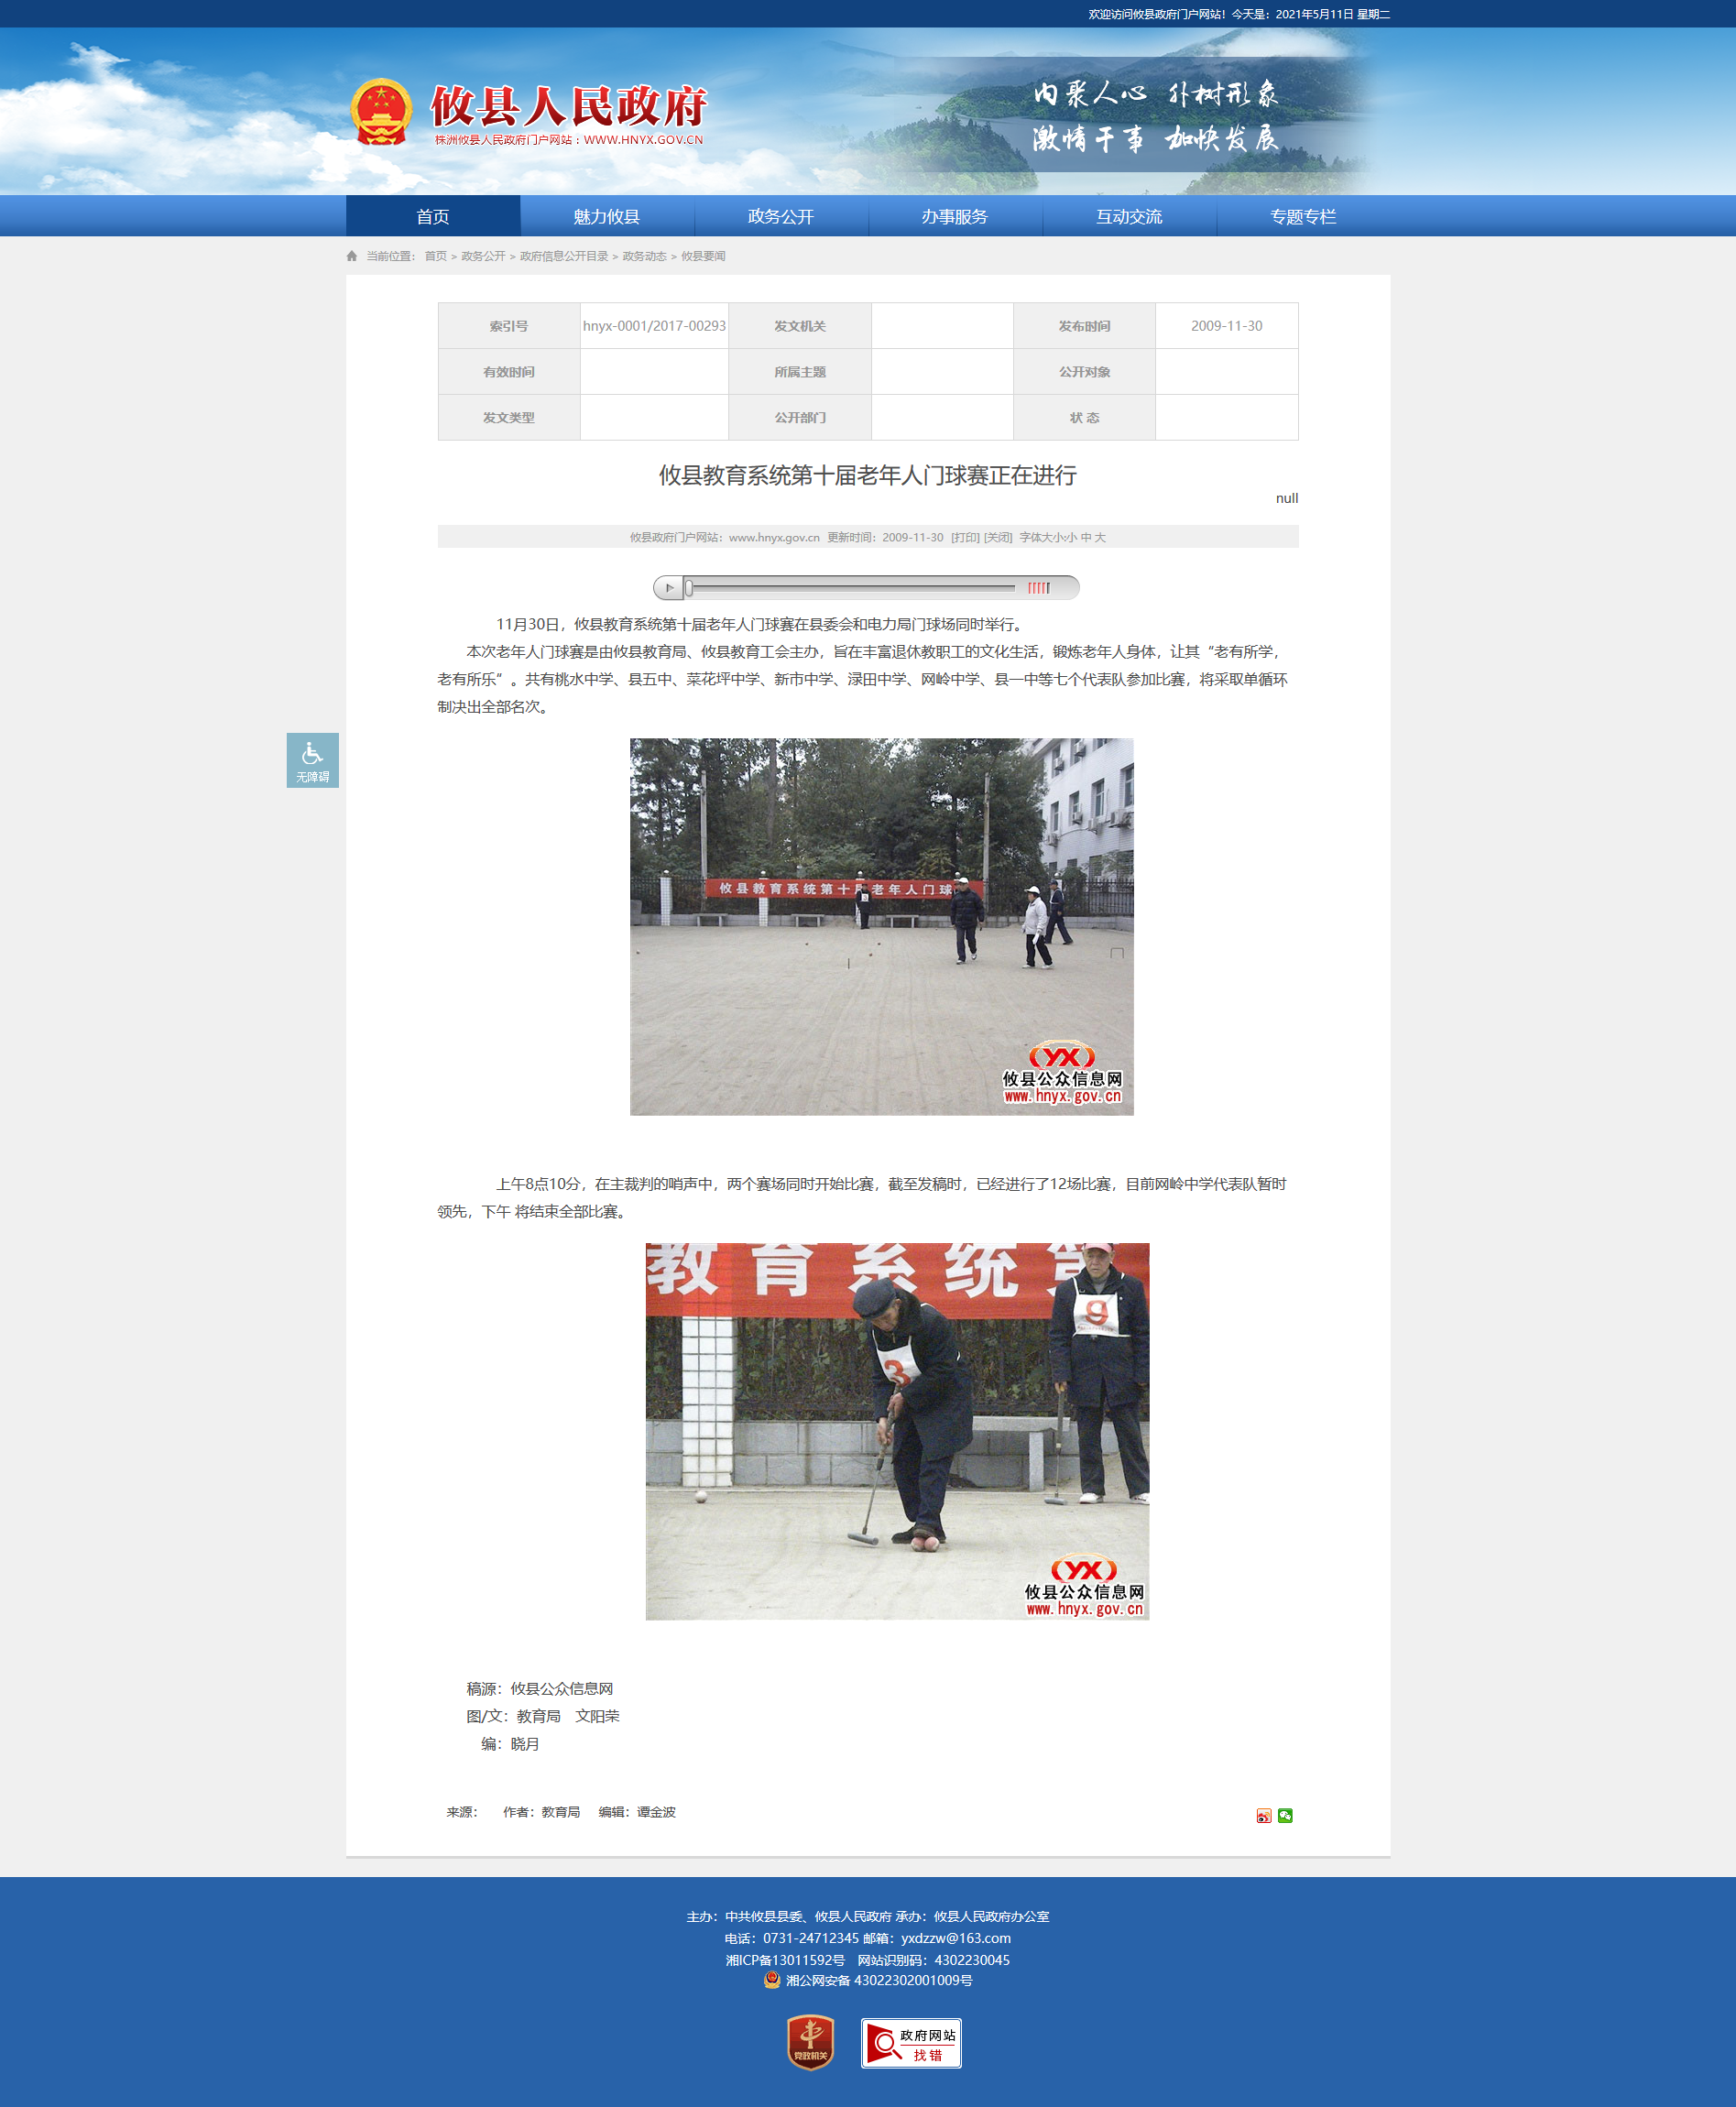This screenshot has width=1736, height=2107.
Task: Click the audio player volume bars
Action: coord(1039,588)
